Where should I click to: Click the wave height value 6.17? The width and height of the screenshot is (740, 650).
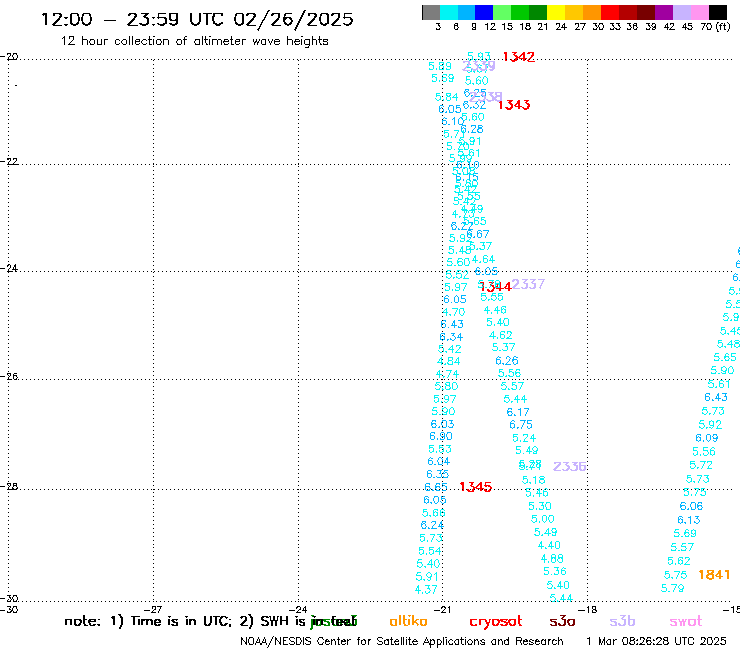[x=518, y=412]
